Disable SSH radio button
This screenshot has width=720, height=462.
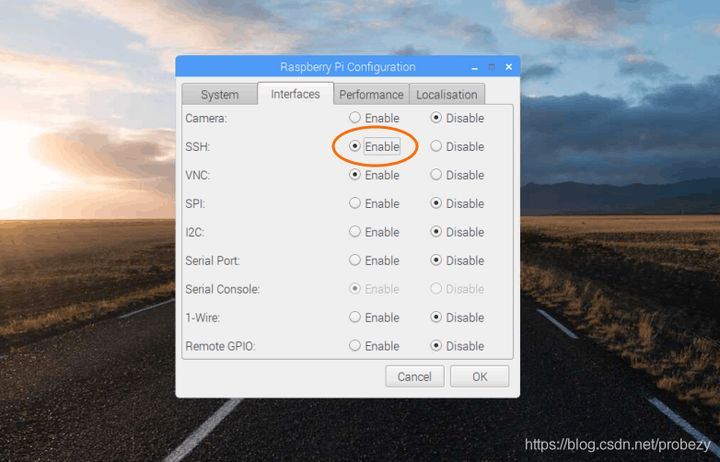(436, 146)
